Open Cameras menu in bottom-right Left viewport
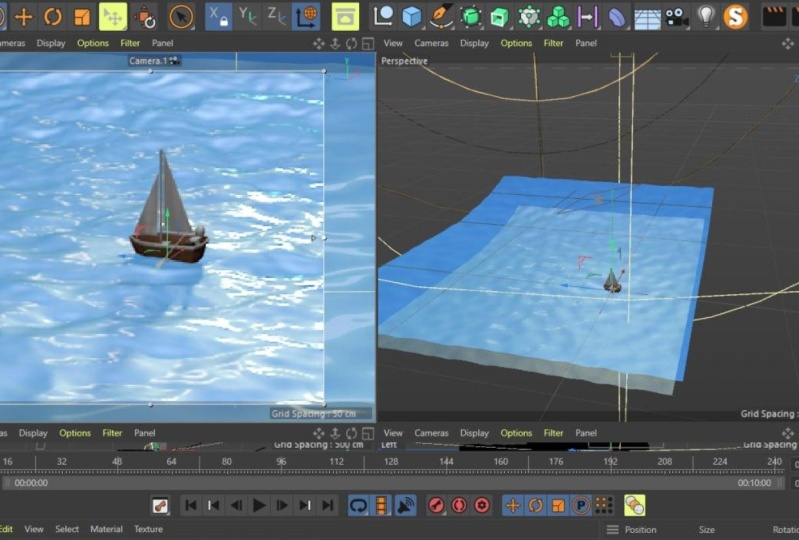 pyautogui.click(x=431, y=433)
